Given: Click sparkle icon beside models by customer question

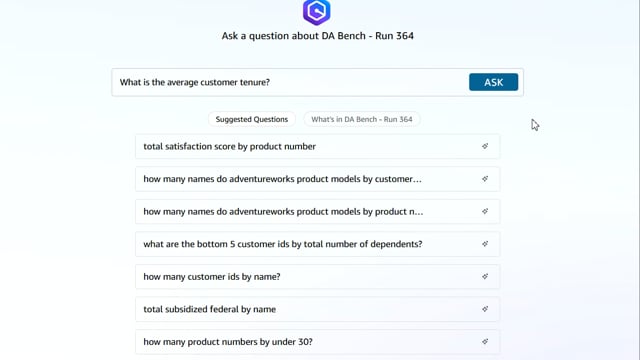Looking at the screenshot, I should (485, 179).
